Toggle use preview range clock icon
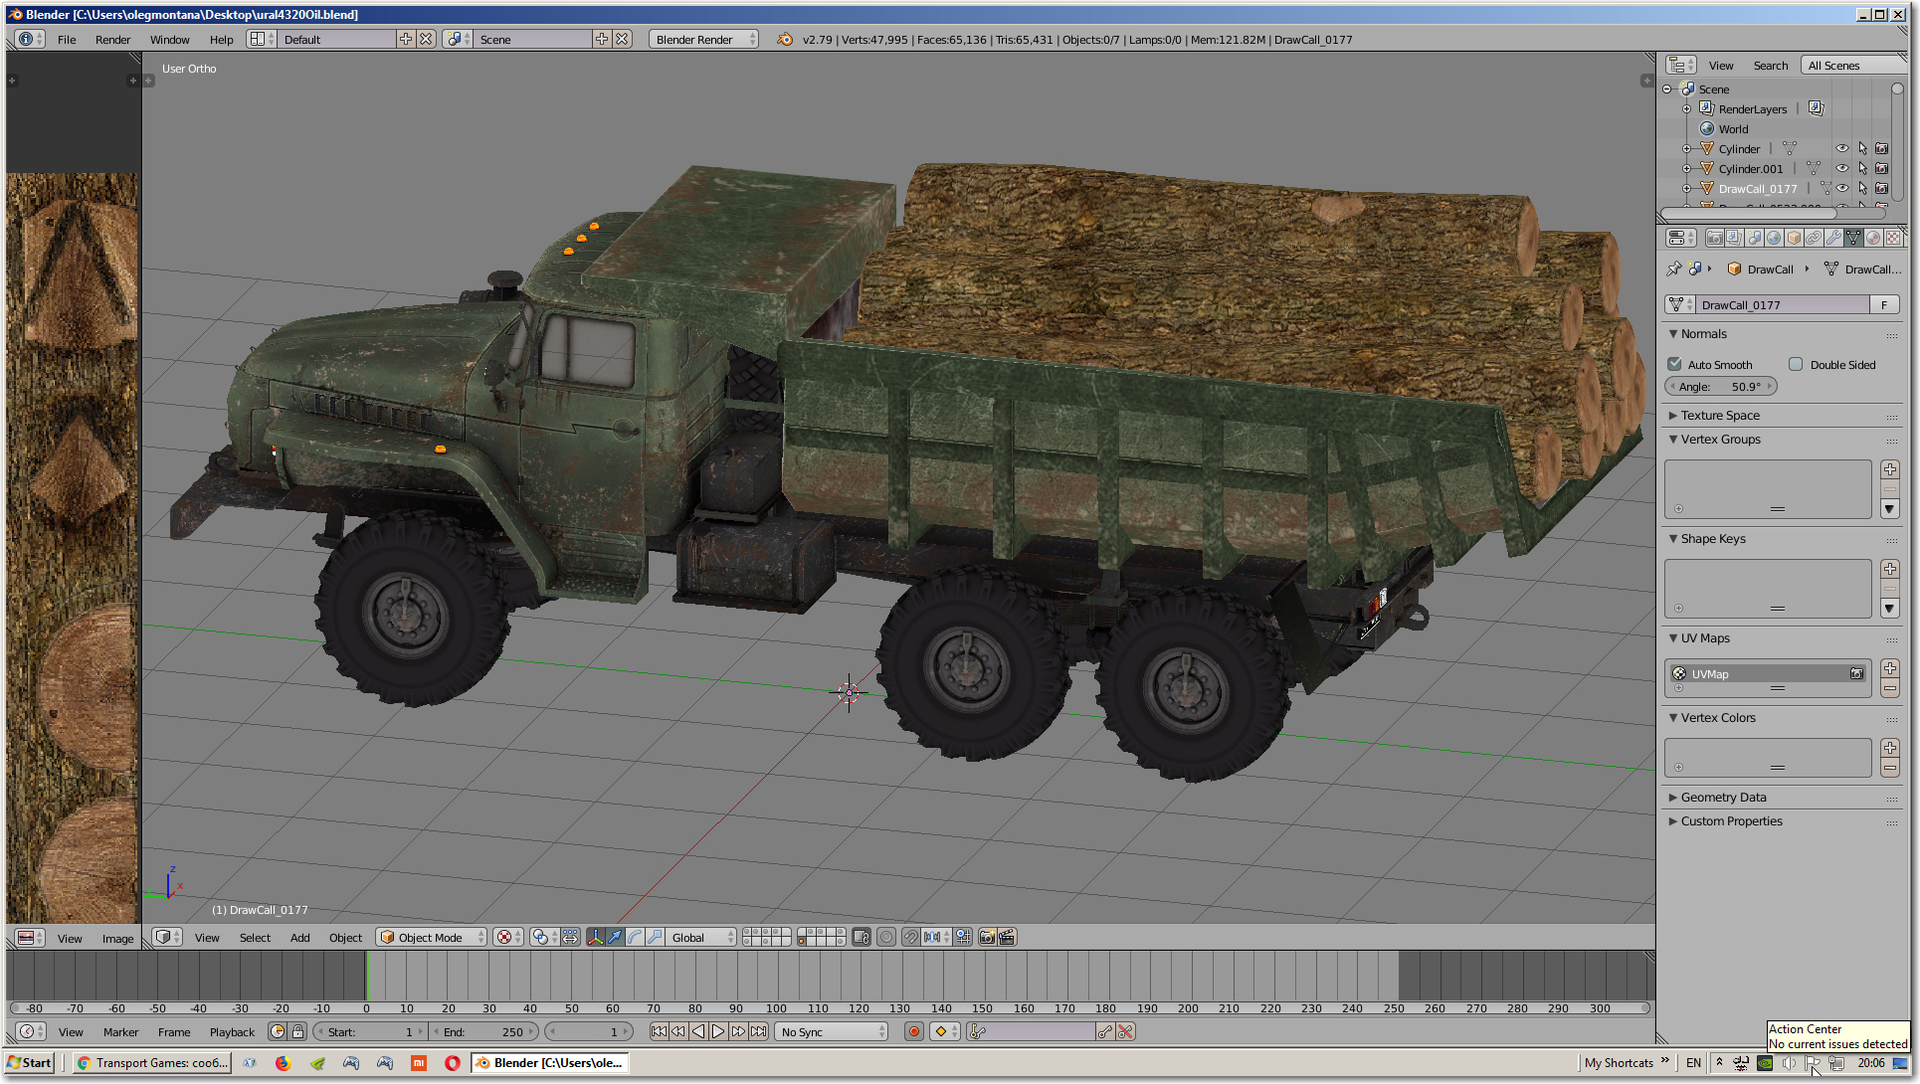The width and height of the screenshot is (1920, 1084). tap(278, 1032)
